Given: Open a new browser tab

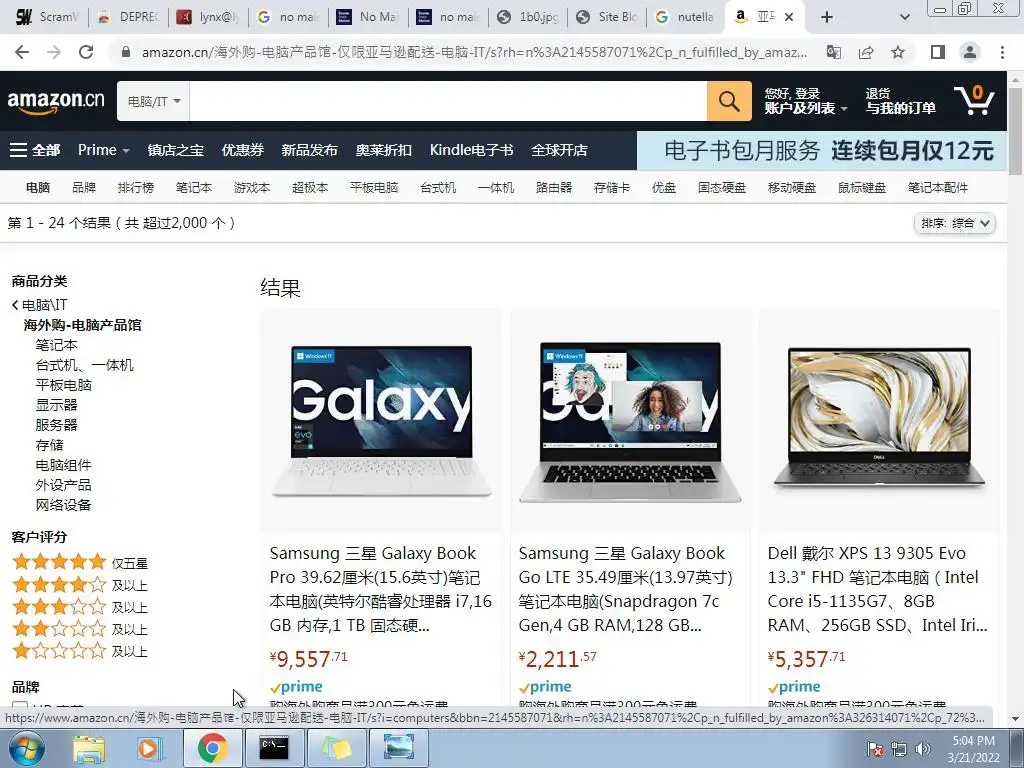Looking at the screenshot, I should tap(827, 17).
